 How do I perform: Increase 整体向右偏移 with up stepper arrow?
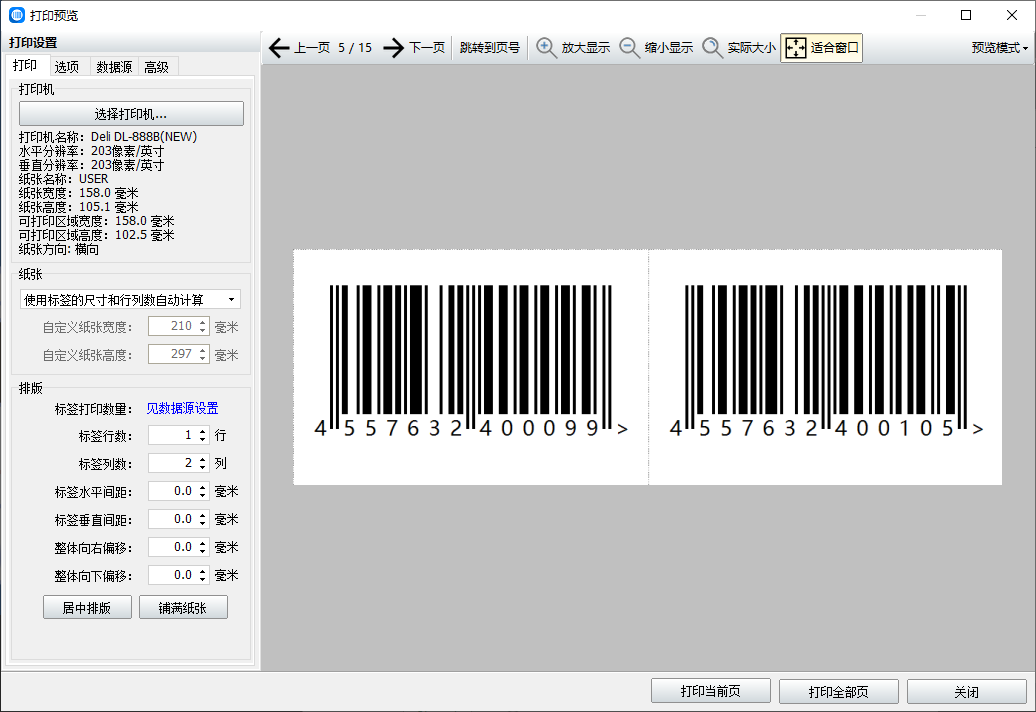click(x=203, y=543)
